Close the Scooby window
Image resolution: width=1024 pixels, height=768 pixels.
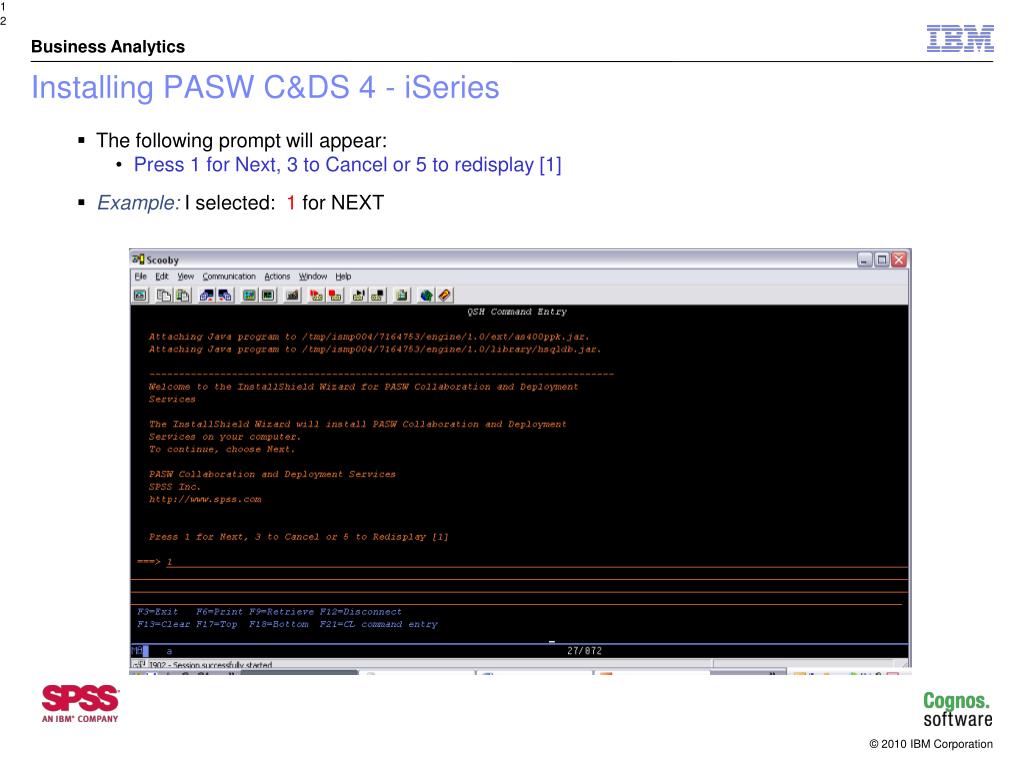pyautogui.click(x=899, y=260)
